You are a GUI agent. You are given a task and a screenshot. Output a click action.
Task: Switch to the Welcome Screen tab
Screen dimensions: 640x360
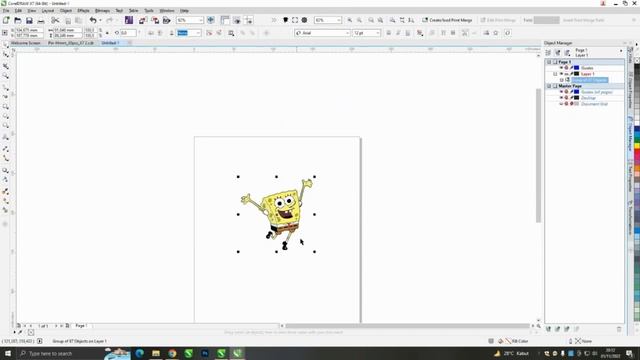point(25,43)
